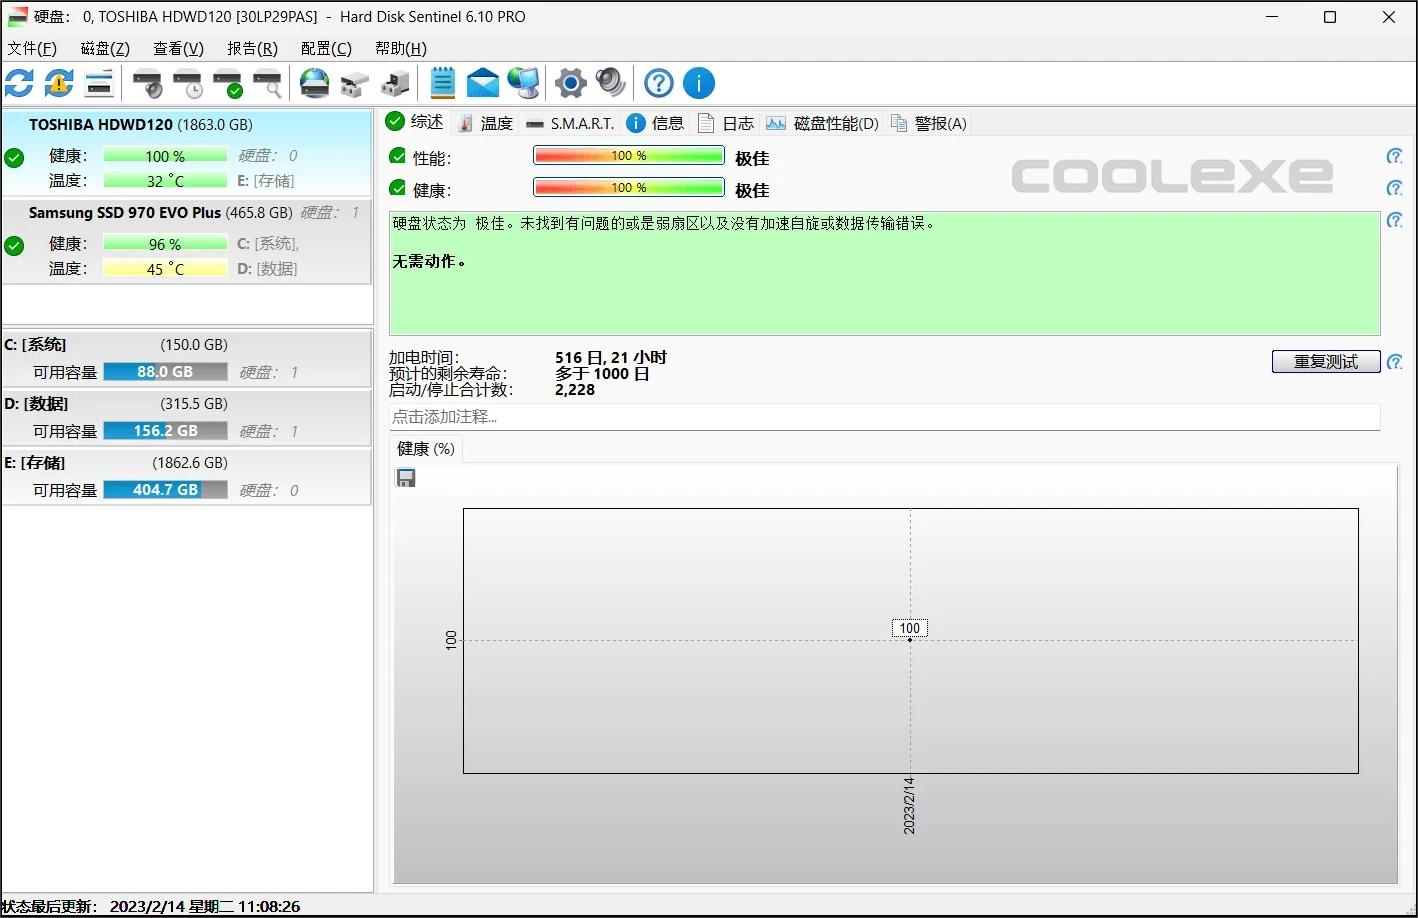Open the gear configuration icon
The height and width of the screenshot is (918, 1418).
pyautogui.click(x=571, y=83)
